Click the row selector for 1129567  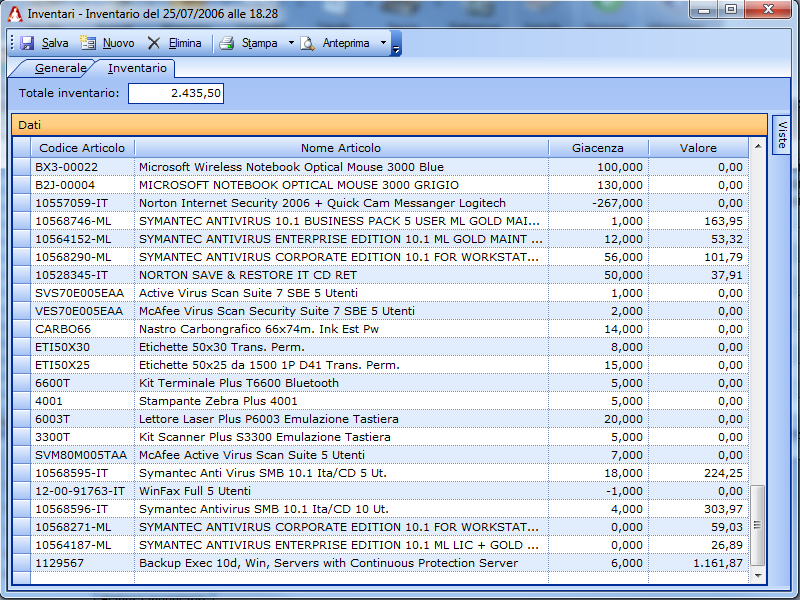[x=21, y=563]
